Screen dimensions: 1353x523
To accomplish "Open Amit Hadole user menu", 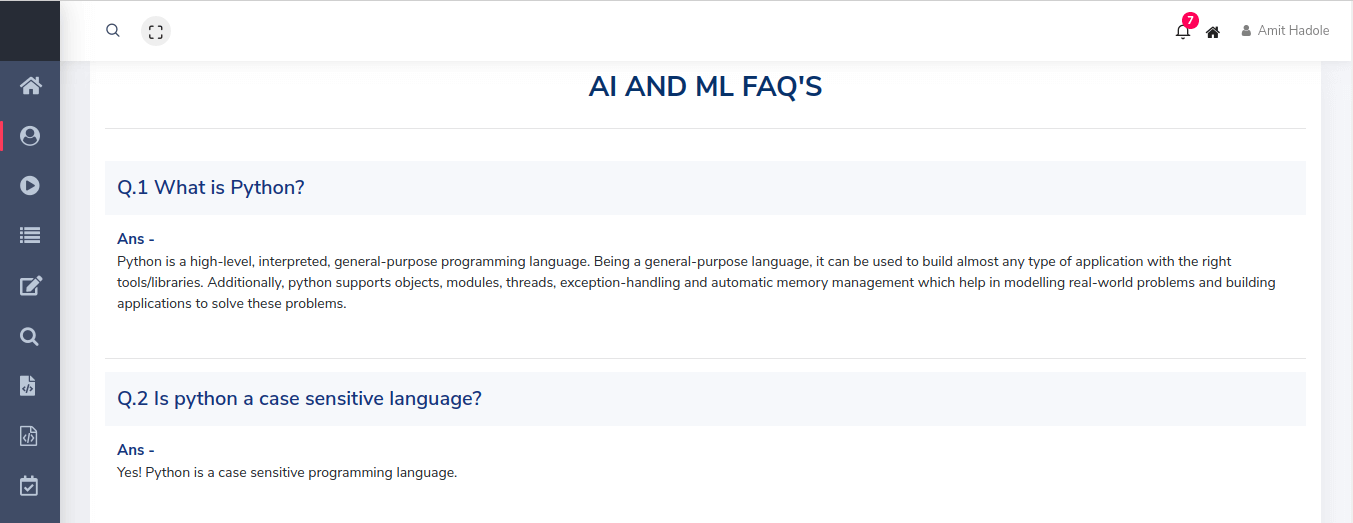I will click(1285, 31).
